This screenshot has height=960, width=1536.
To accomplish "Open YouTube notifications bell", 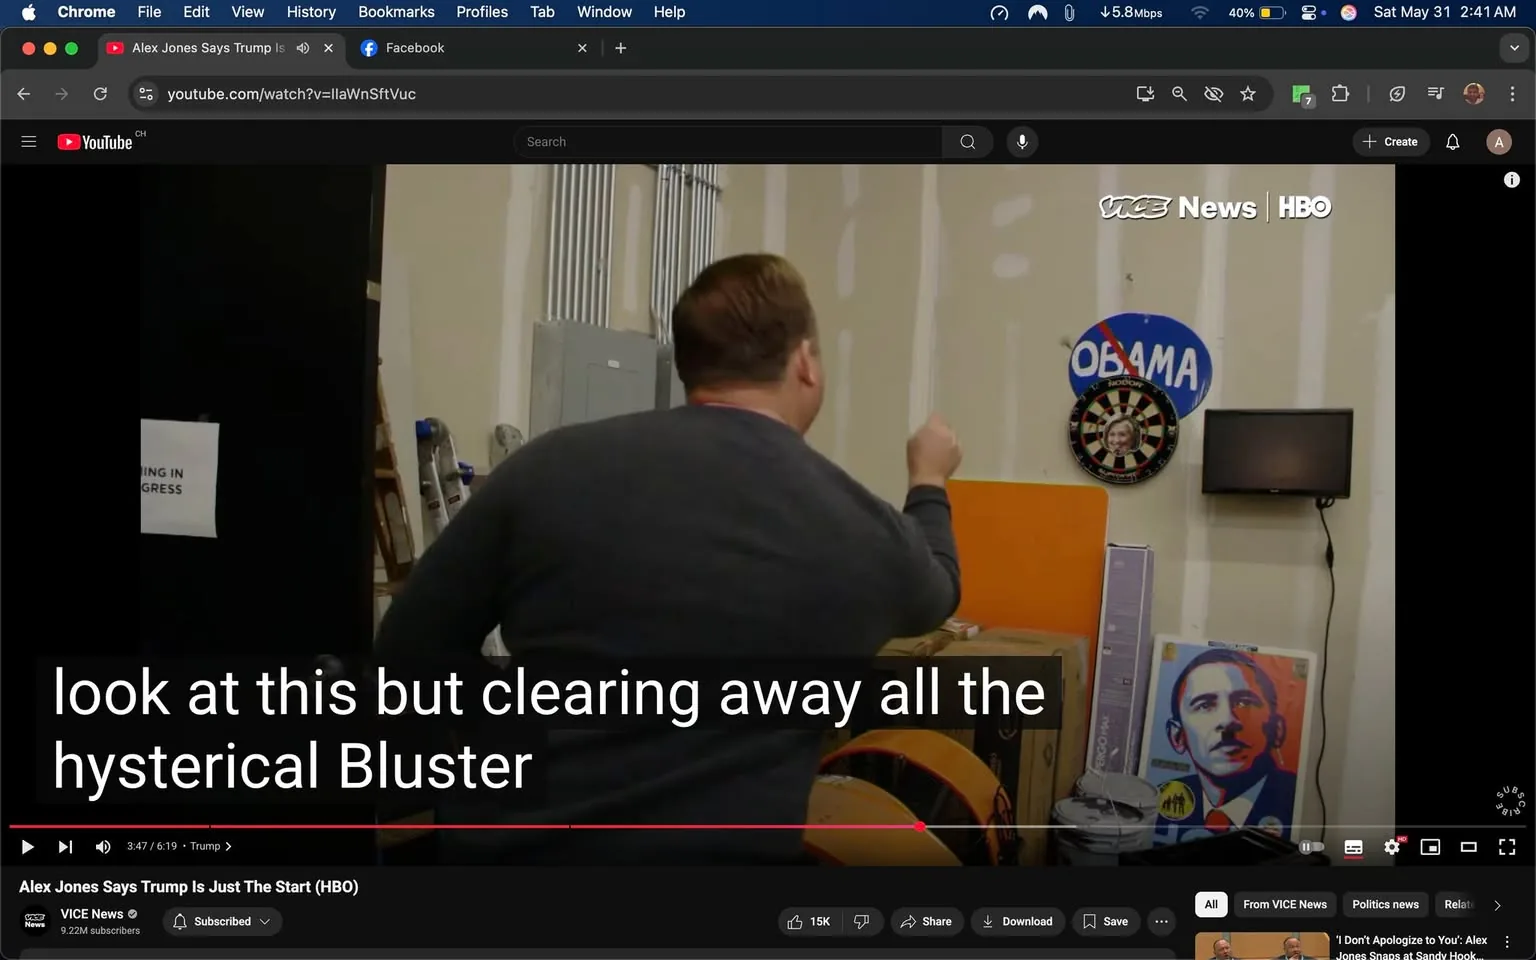I will point(1452,142).
